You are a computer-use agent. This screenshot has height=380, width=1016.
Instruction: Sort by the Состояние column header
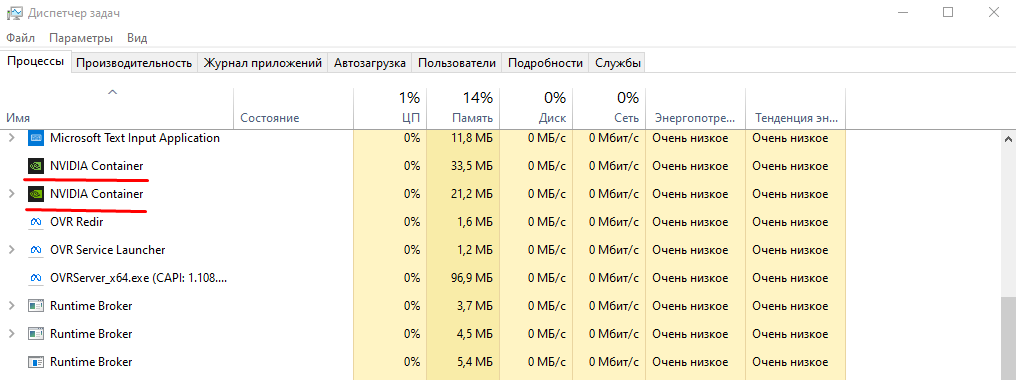tap(293, 107)
